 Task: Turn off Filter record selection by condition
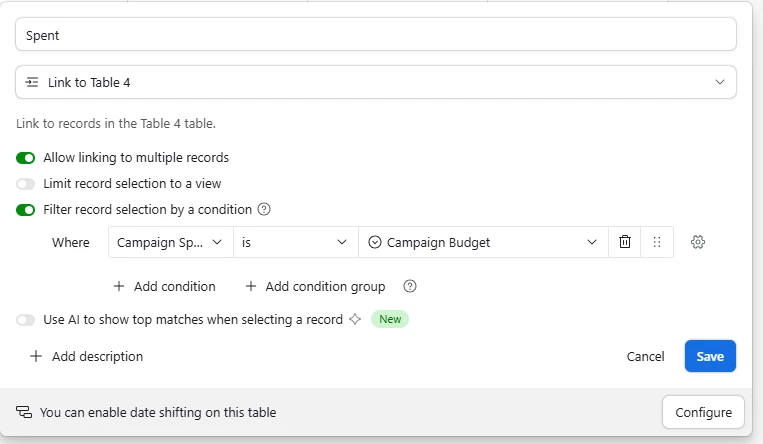click(26, 210)
